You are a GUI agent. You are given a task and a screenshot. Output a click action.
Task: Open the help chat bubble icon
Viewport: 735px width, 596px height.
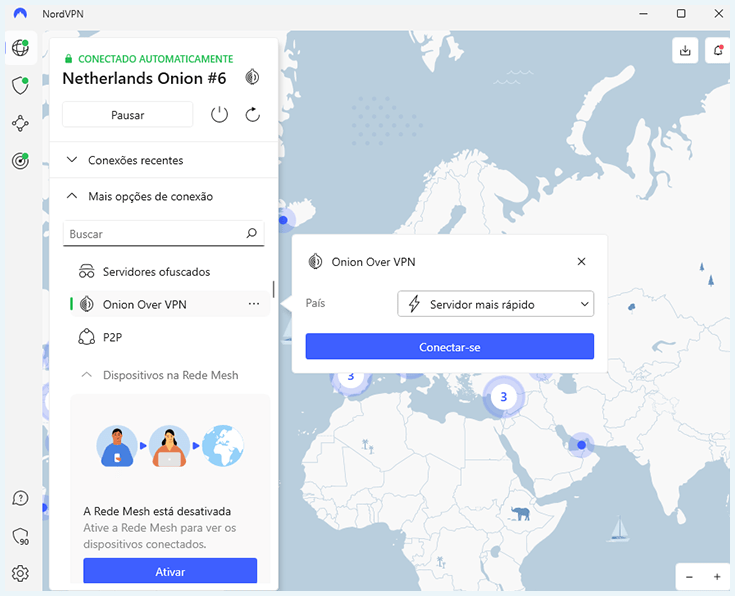coord(20,498)
